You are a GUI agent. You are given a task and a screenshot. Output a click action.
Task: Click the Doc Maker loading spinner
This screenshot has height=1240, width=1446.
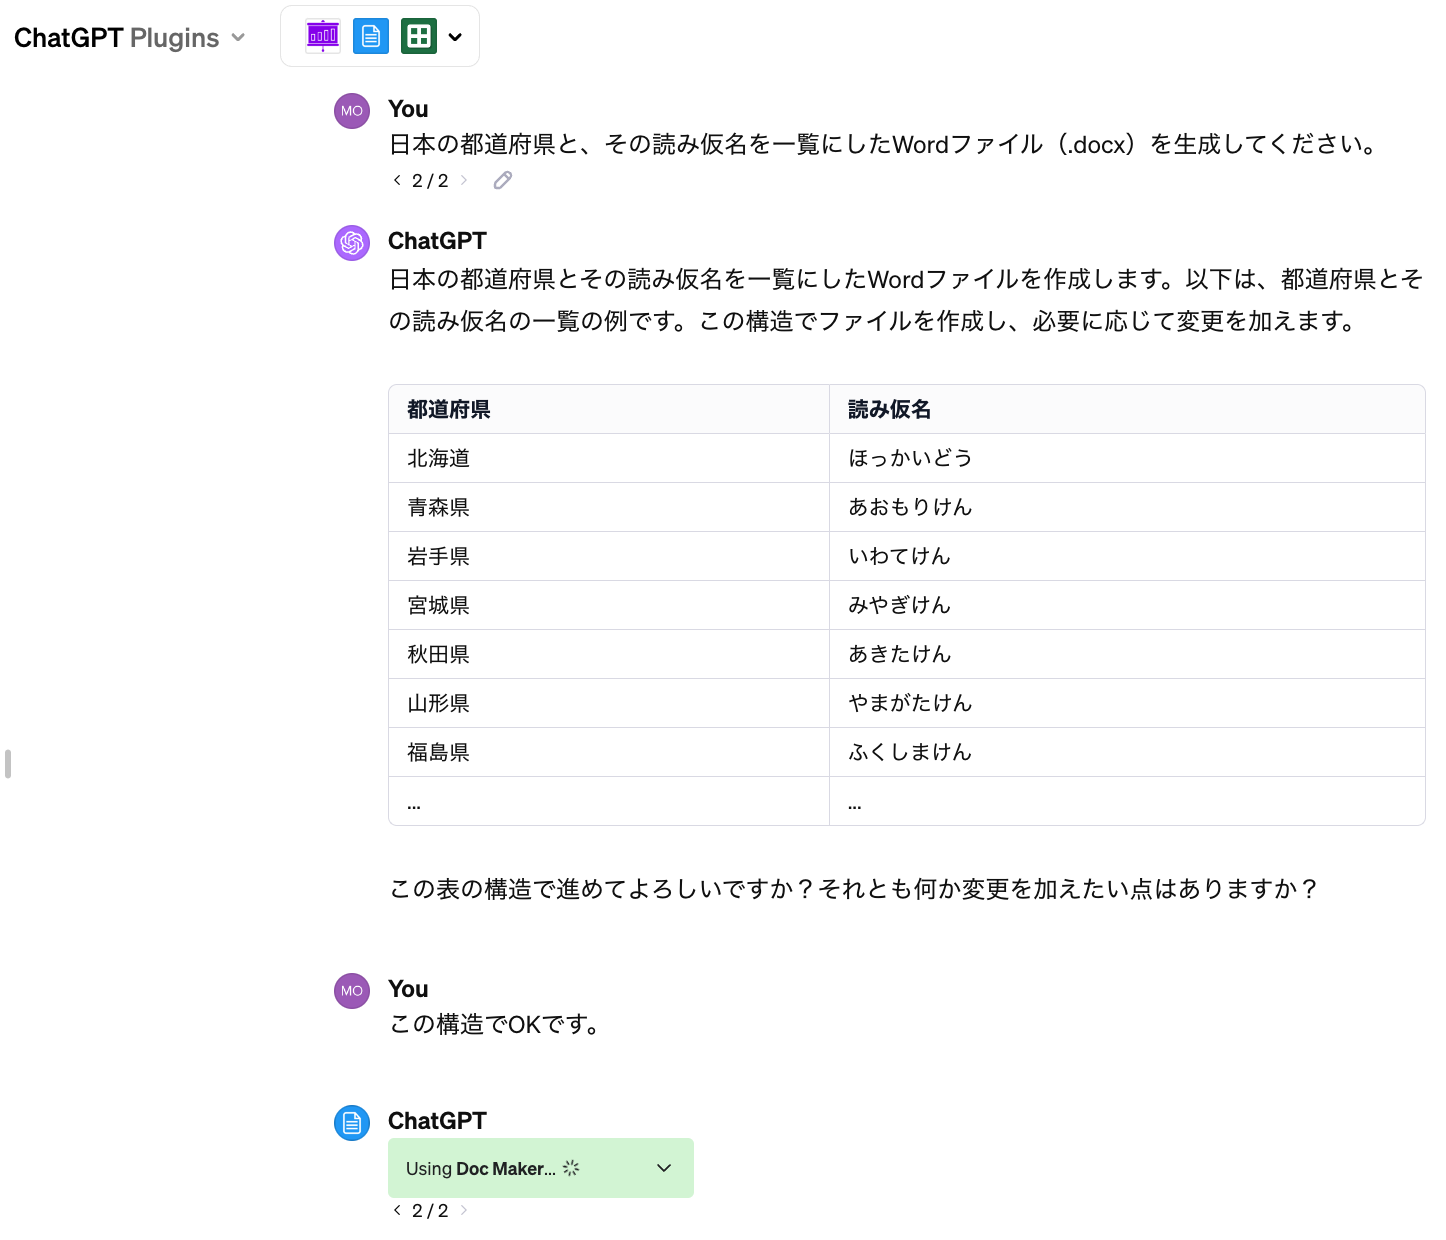pyautogui.click(x=571, y=1168)
